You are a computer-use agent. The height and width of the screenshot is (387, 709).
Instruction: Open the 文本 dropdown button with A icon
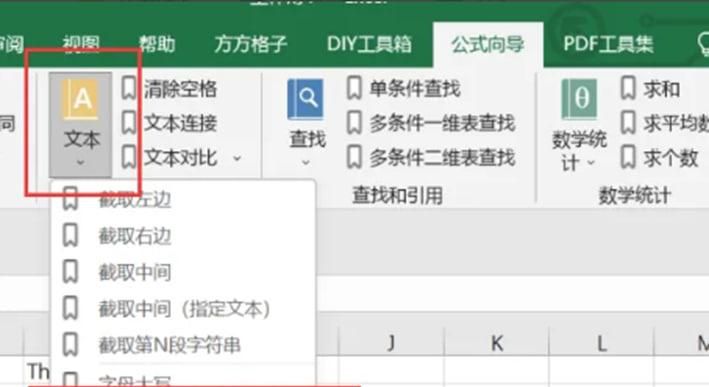click(x=80, y=125)
